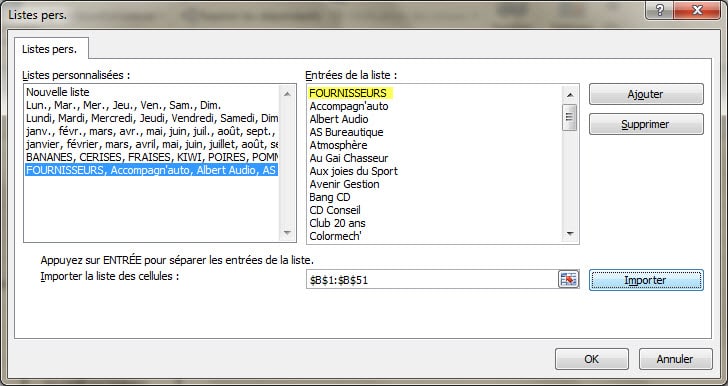Click the Atmosphère entry
The height and width of the screenshot is (386, 728).
point(338,145)
